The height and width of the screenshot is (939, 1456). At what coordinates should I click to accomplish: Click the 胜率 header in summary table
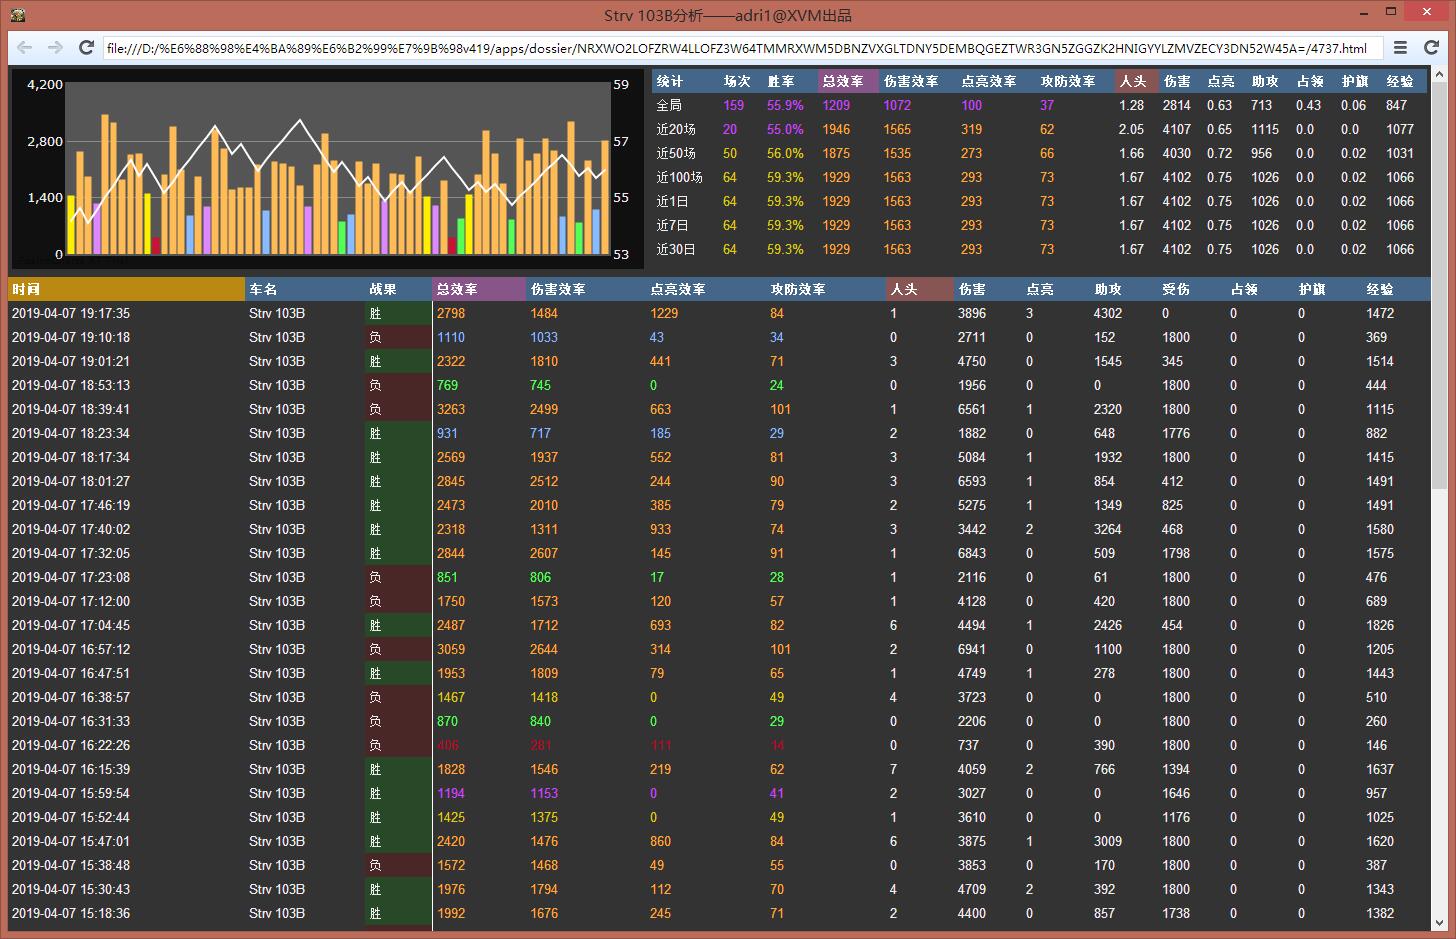click(791, 81)
